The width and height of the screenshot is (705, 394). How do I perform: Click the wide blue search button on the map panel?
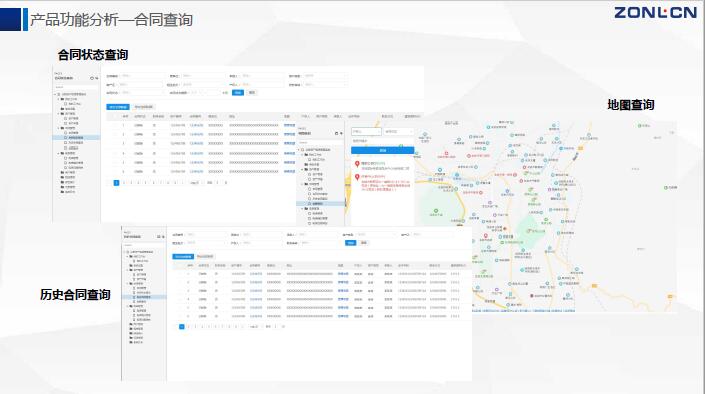pos(383,150)
